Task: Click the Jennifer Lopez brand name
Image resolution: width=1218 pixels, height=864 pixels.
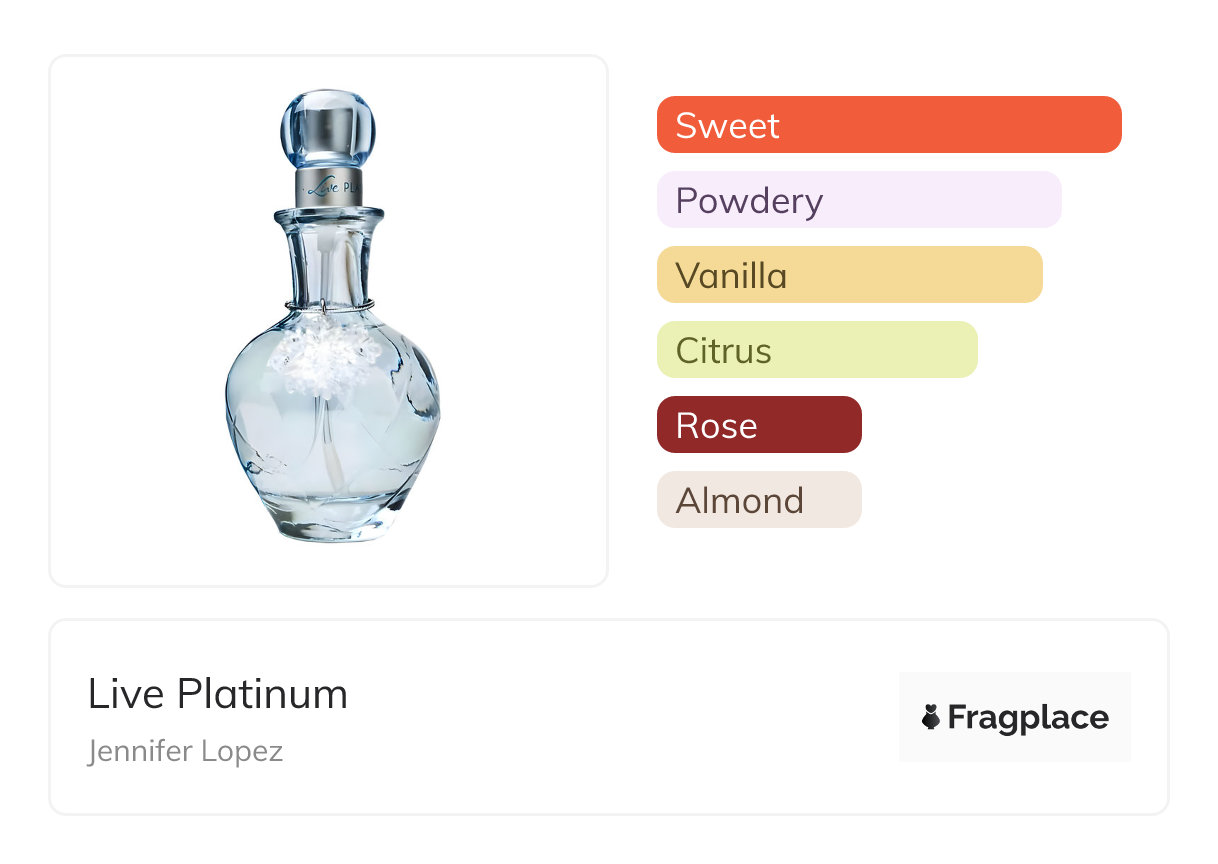Action: (x=185, y=751)
